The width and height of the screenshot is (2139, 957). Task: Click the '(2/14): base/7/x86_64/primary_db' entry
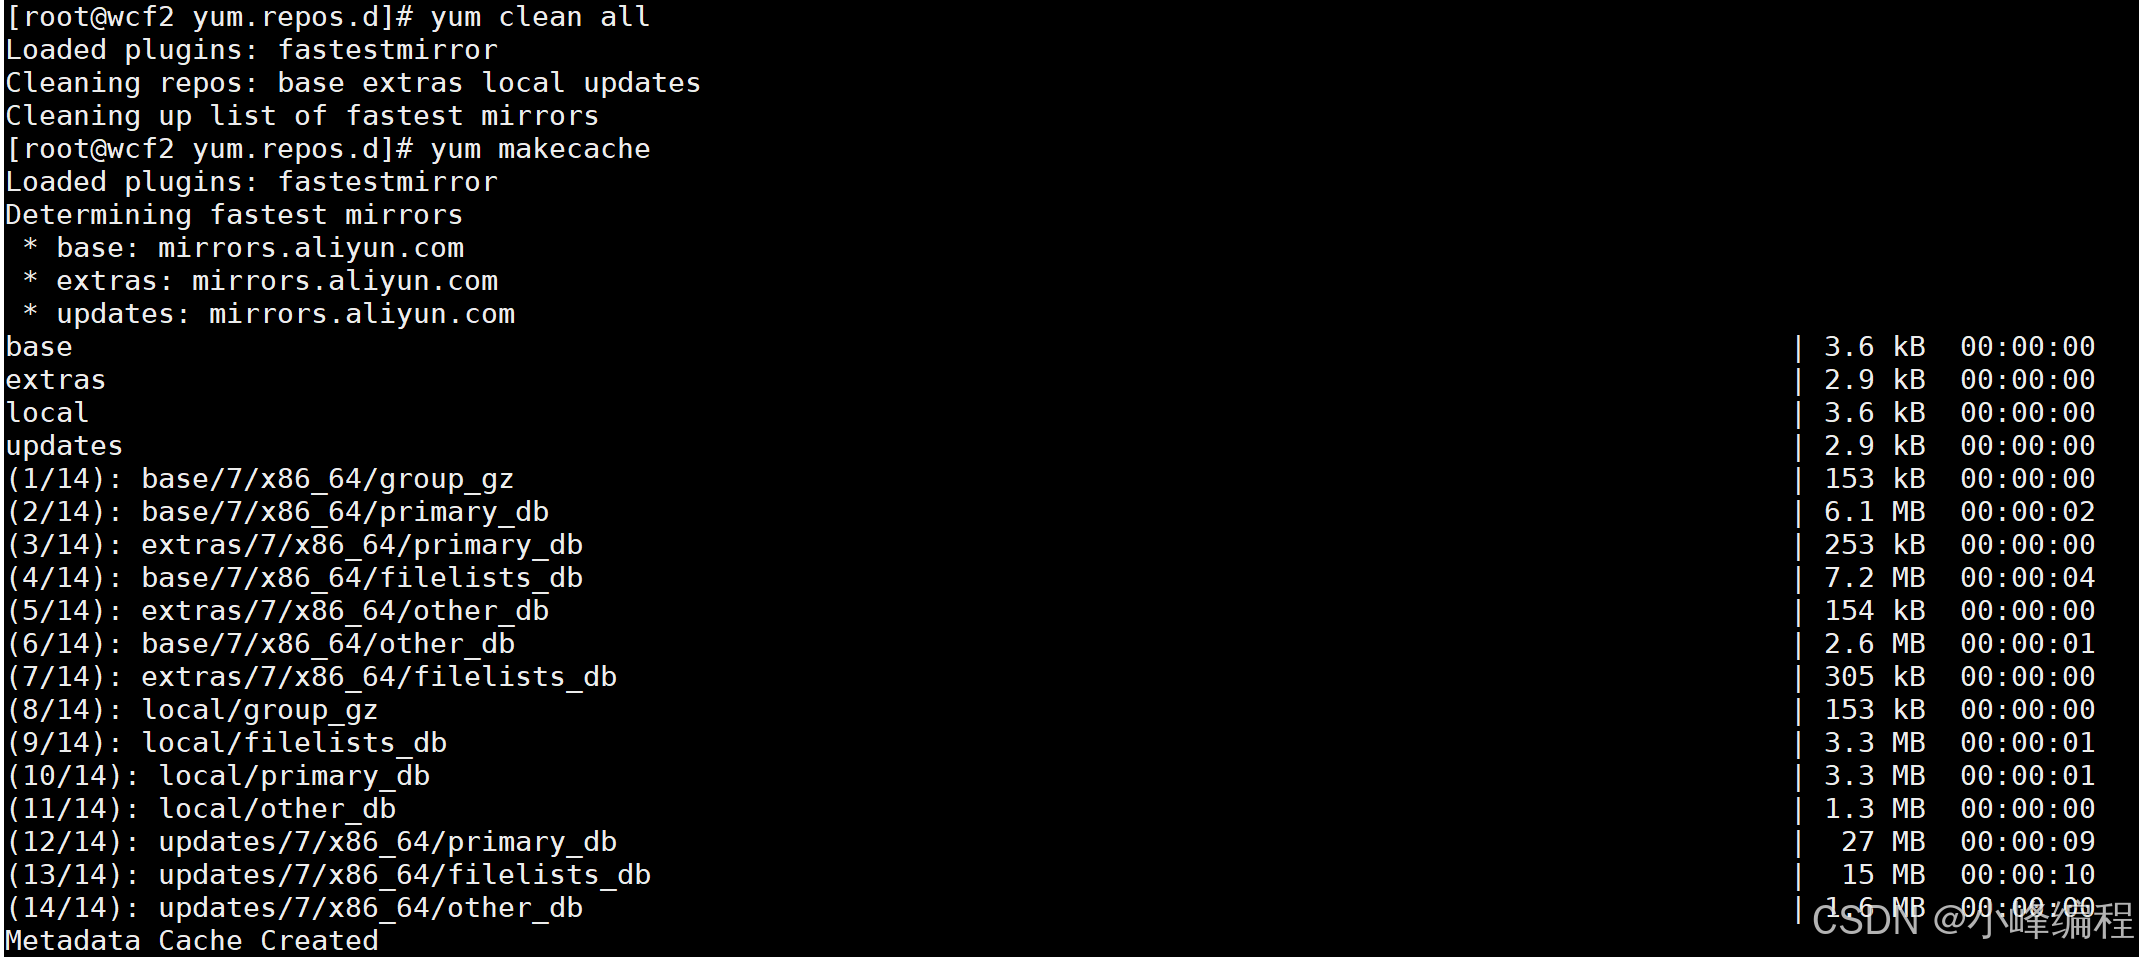(277, 512)
